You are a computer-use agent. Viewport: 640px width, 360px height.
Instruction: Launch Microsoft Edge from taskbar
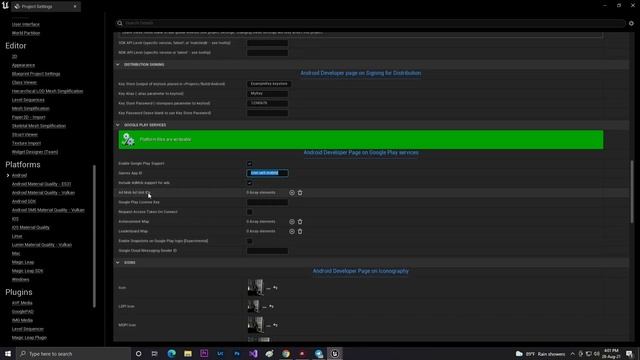171,353
